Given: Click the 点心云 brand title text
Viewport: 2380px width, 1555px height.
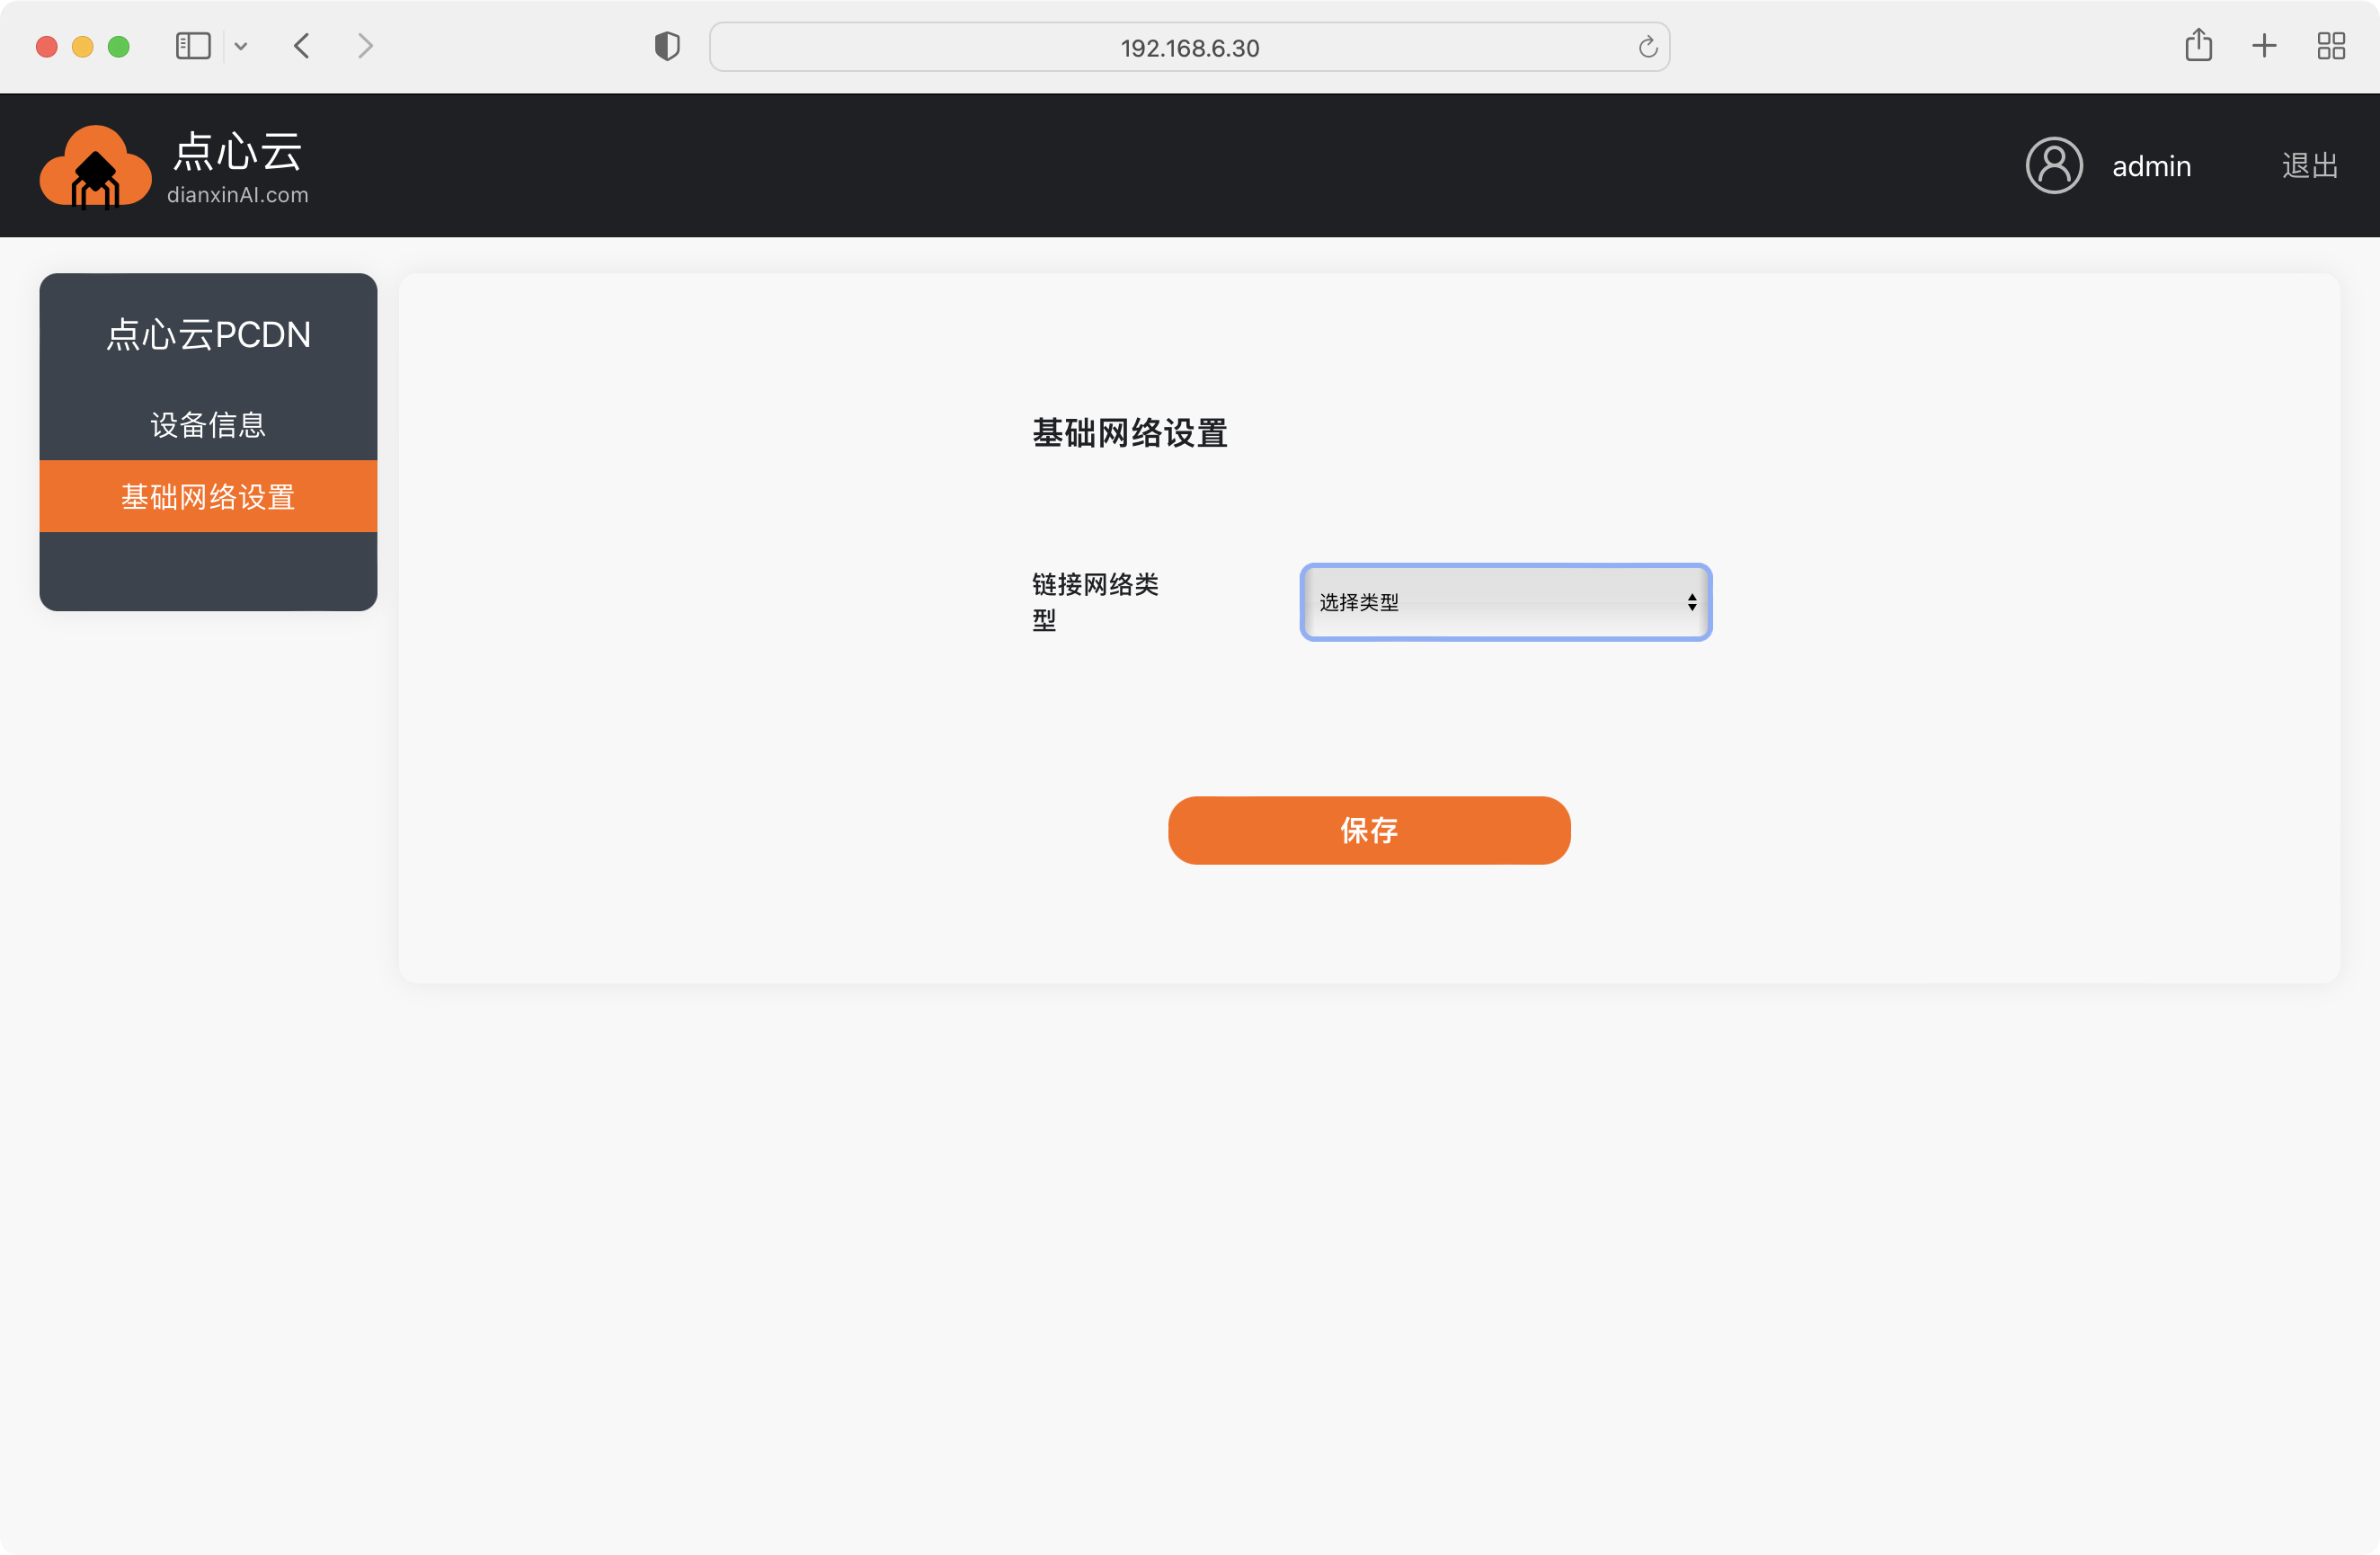Looking at the screenshot, I should 237,152.
